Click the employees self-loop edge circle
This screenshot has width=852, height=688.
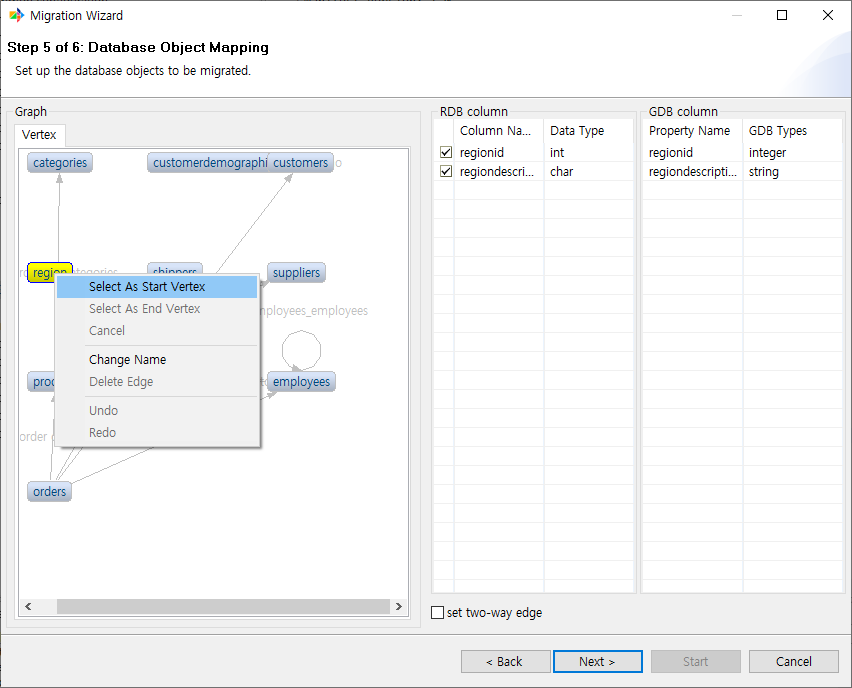coord(301,350)
